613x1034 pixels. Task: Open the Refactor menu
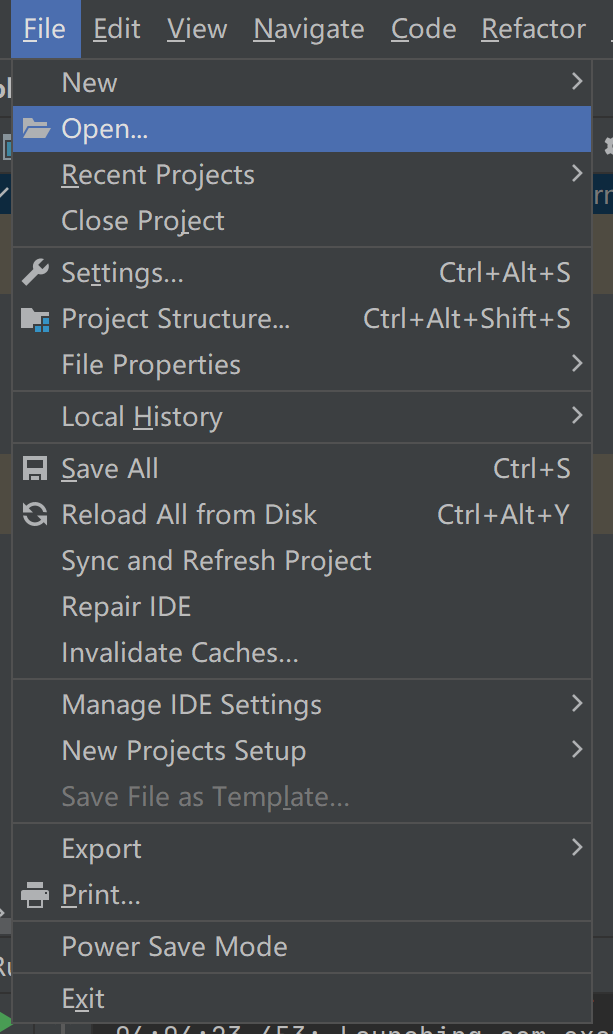point(533,29)
